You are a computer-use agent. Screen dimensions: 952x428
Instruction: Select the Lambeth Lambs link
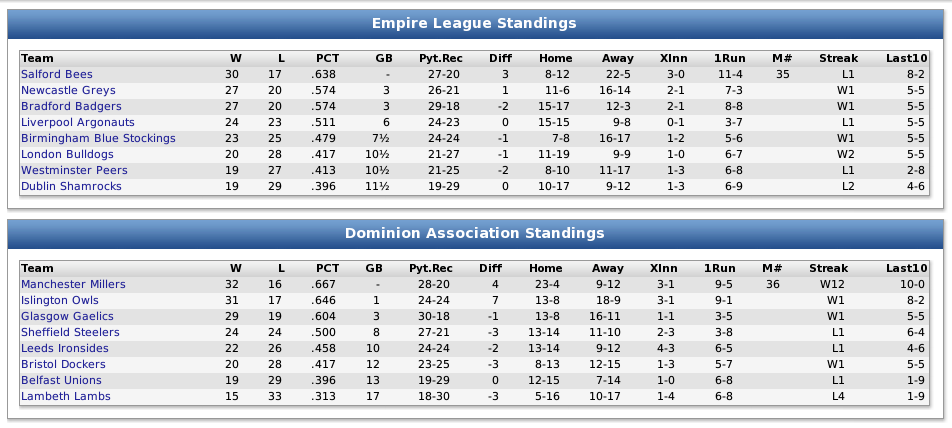click(66, 396)
